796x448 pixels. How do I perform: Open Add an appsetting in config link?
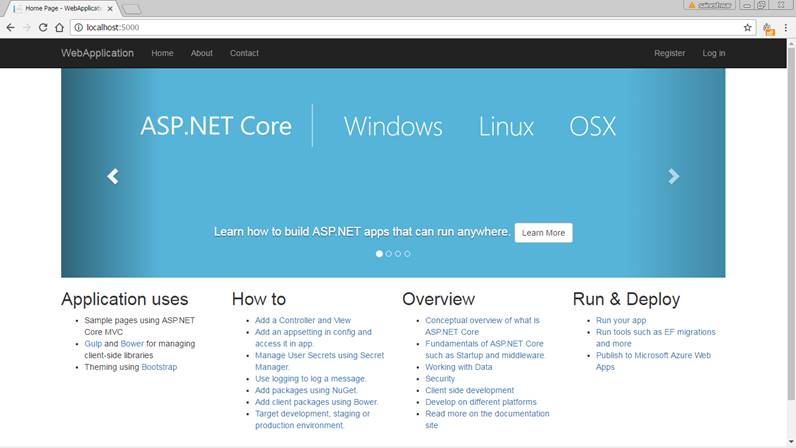click(x=313, y=338)
